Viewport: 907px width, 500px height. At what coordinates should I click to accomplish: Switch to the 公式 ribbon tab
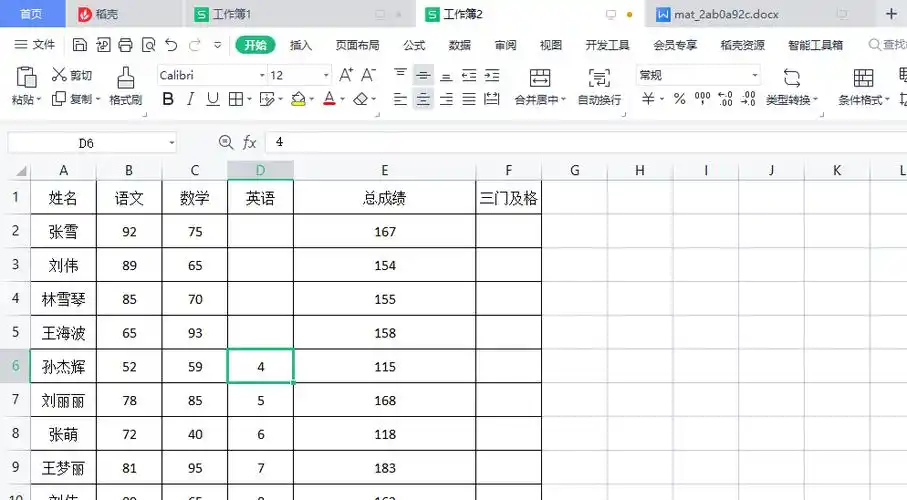click(x=414, y=45)
